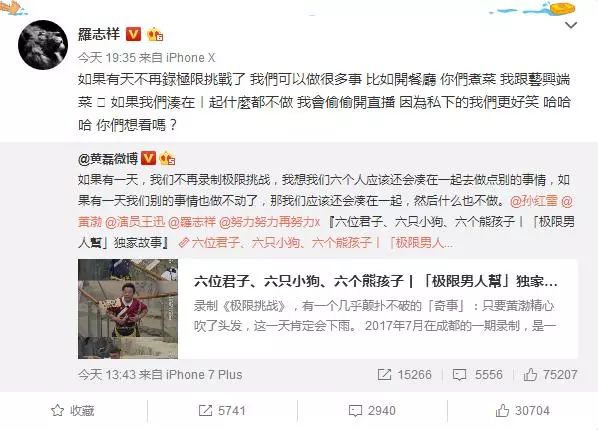Open the 六位君子 article link with the chain icon
Image resolution: width=598 pixels, height=430 pixels.
tap(315, 242)
